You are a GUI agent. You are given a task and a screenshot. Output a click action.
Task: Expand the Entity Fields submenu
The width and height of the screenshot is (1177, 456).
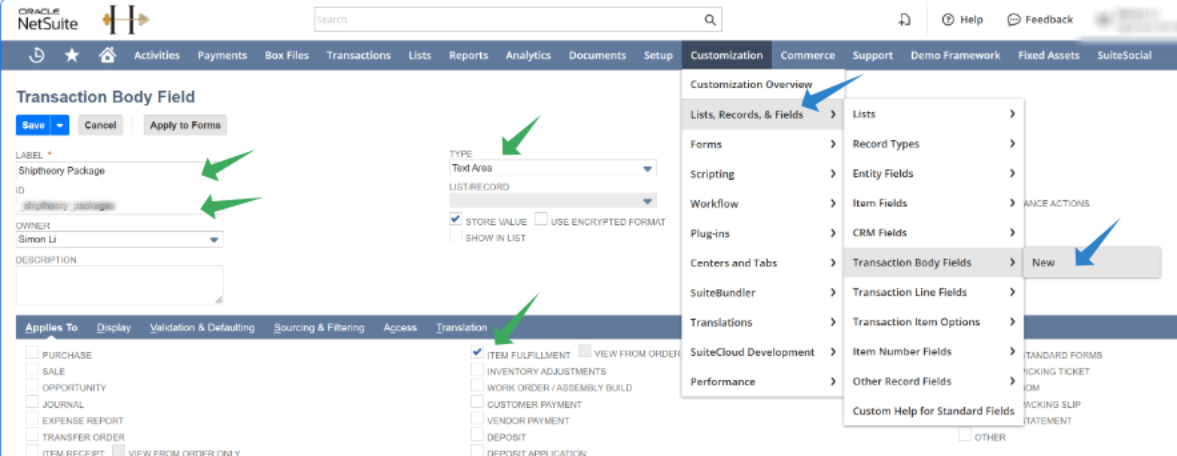click(x=934, y=174)
